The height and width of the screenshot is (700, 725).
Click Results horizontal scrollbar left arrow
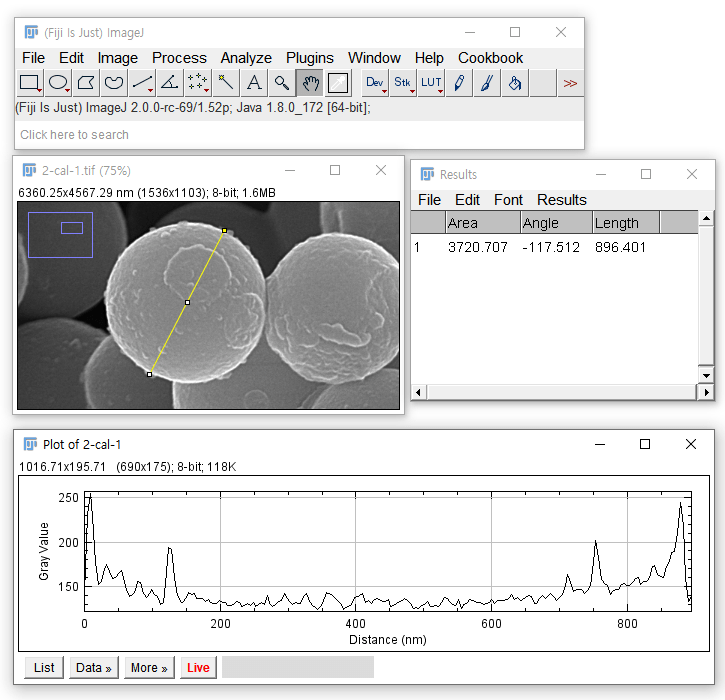(x=418, y=393)
